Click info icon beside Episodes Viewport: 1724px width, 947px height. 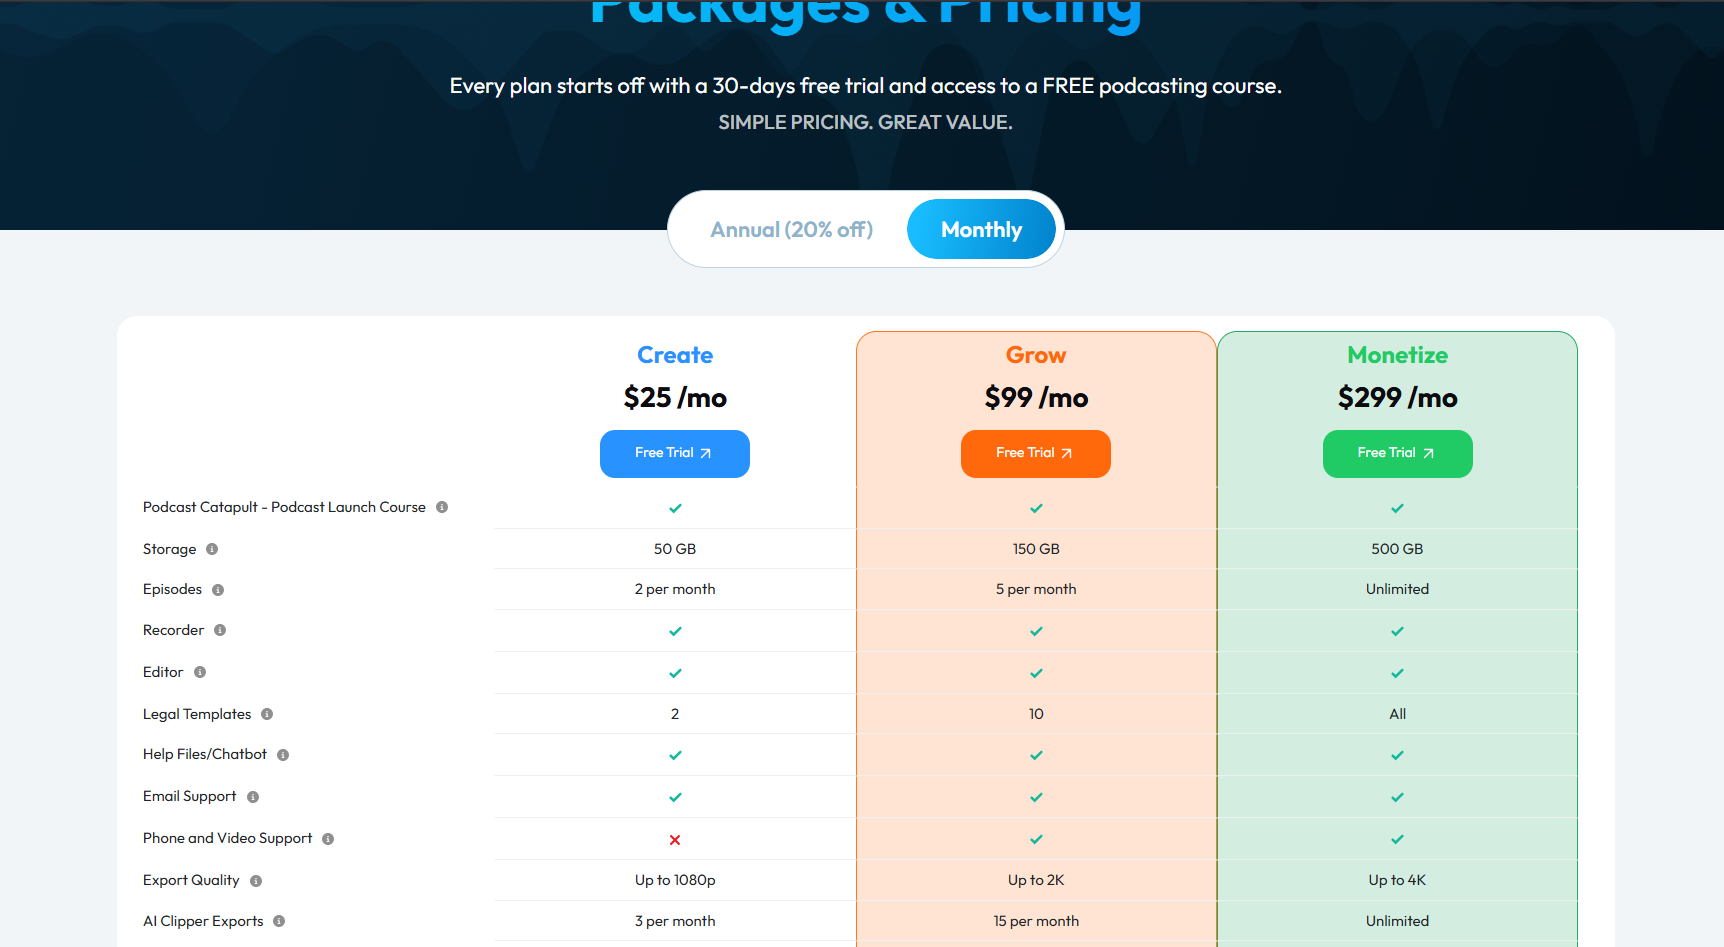point(218,590)
